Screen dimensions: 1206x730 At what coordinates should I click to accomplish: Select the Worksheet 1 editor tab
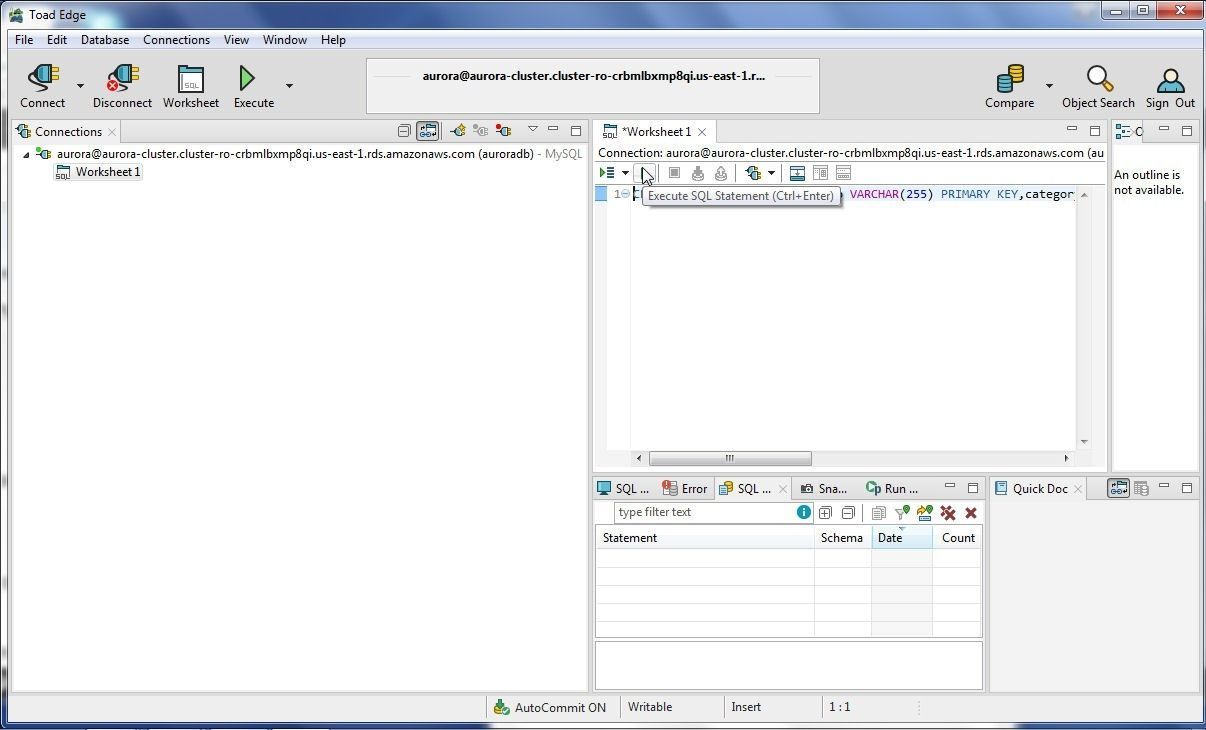tap(656, 132)
